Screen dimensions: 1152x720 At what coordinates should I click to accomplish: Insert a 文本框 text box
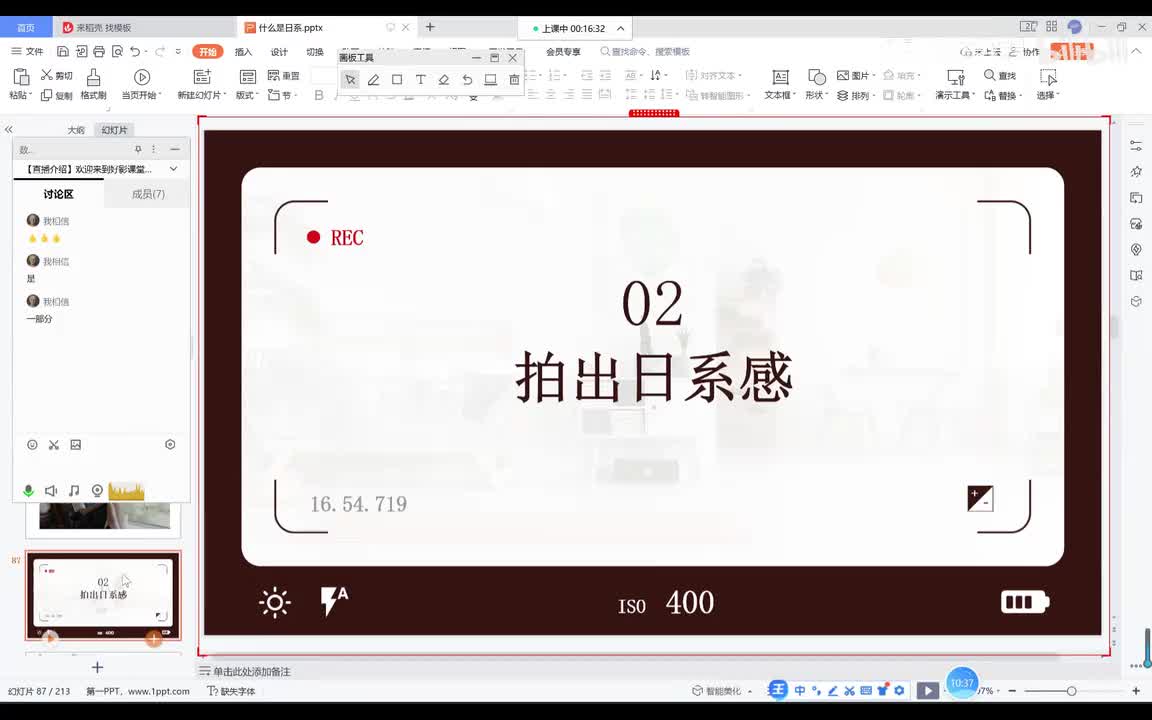[x=780, y=84]
